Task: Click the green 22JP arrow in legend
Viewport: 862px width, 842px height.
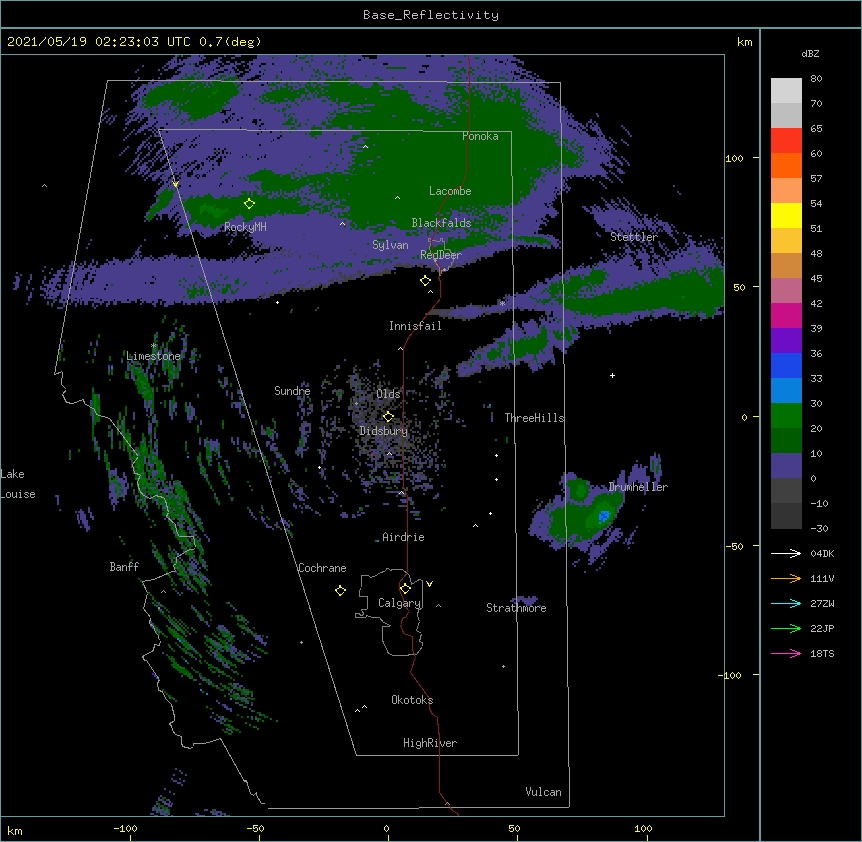Action: click(786, 628)
